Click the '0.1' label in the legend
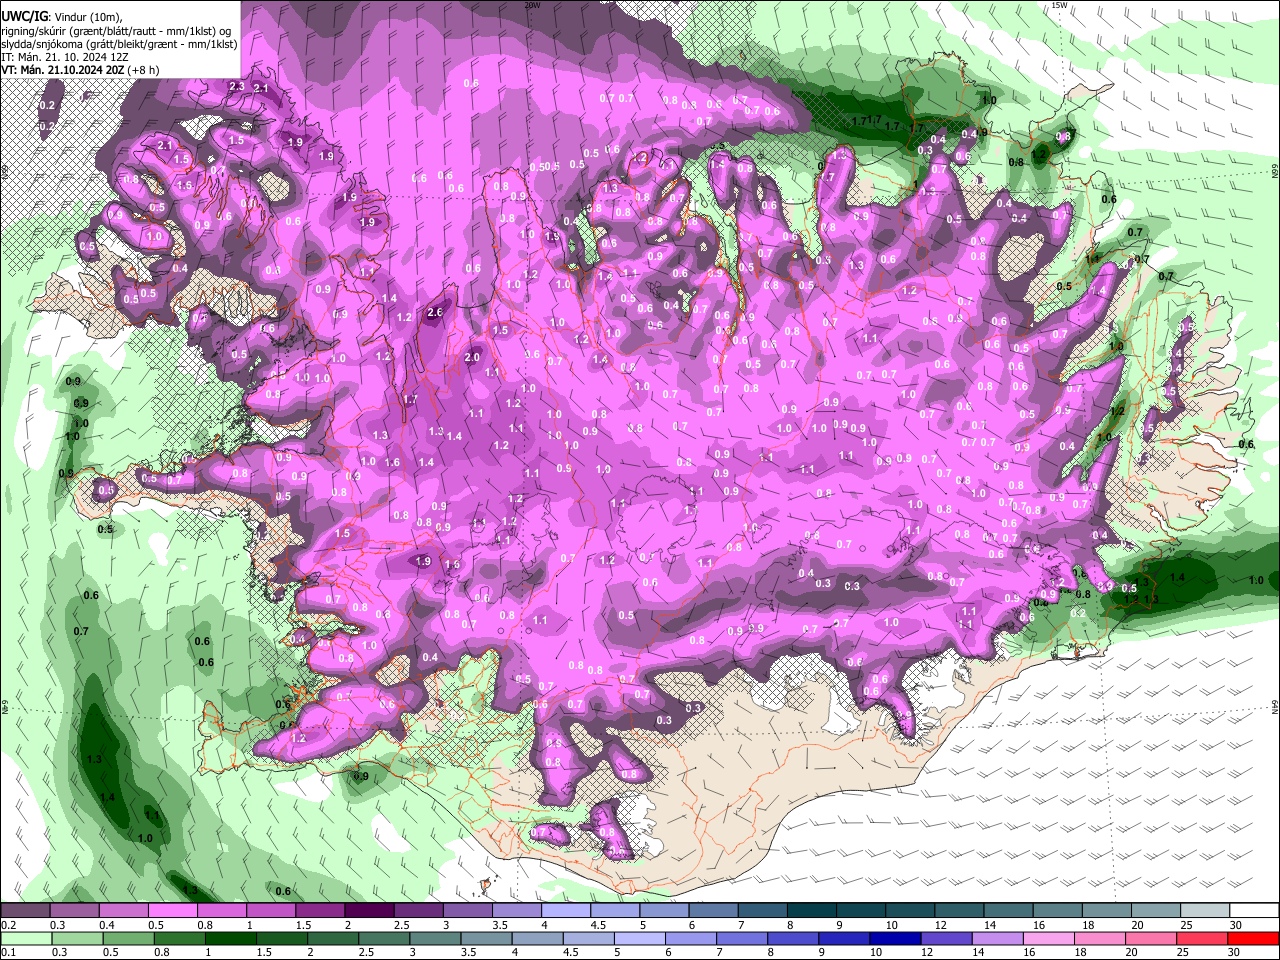Screen dimensions: 1280x960 click(x=8, y=952)
